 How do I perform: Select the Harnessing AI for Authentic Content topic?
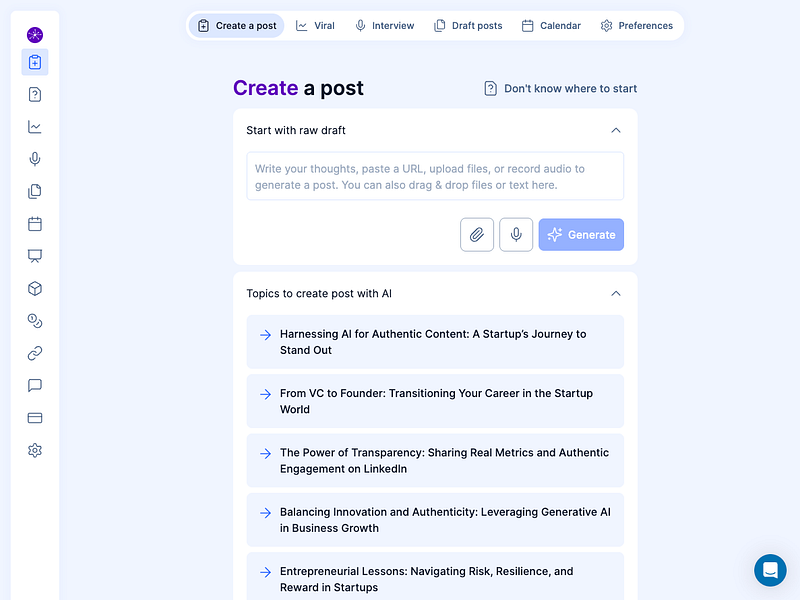coord(434,342)
